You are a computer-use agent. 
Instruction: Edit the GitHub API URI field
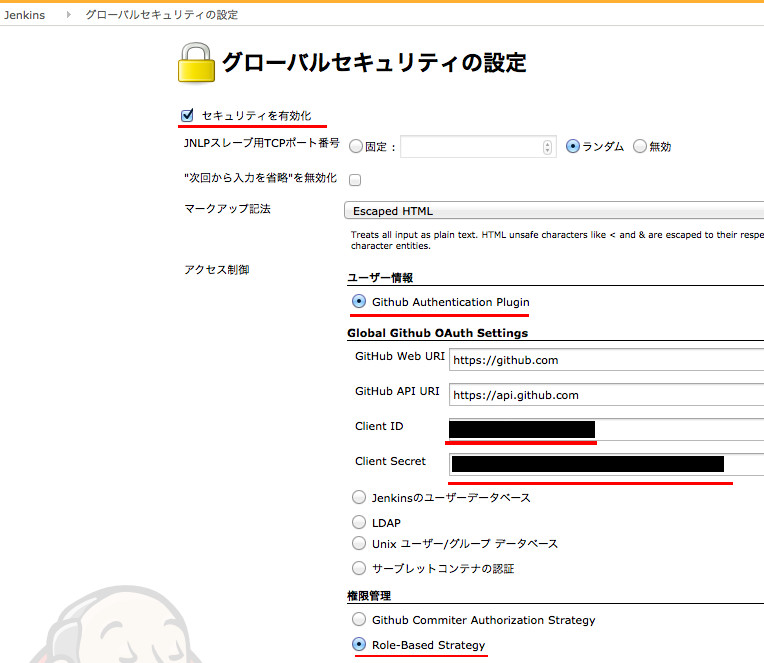tap(607, 395)
